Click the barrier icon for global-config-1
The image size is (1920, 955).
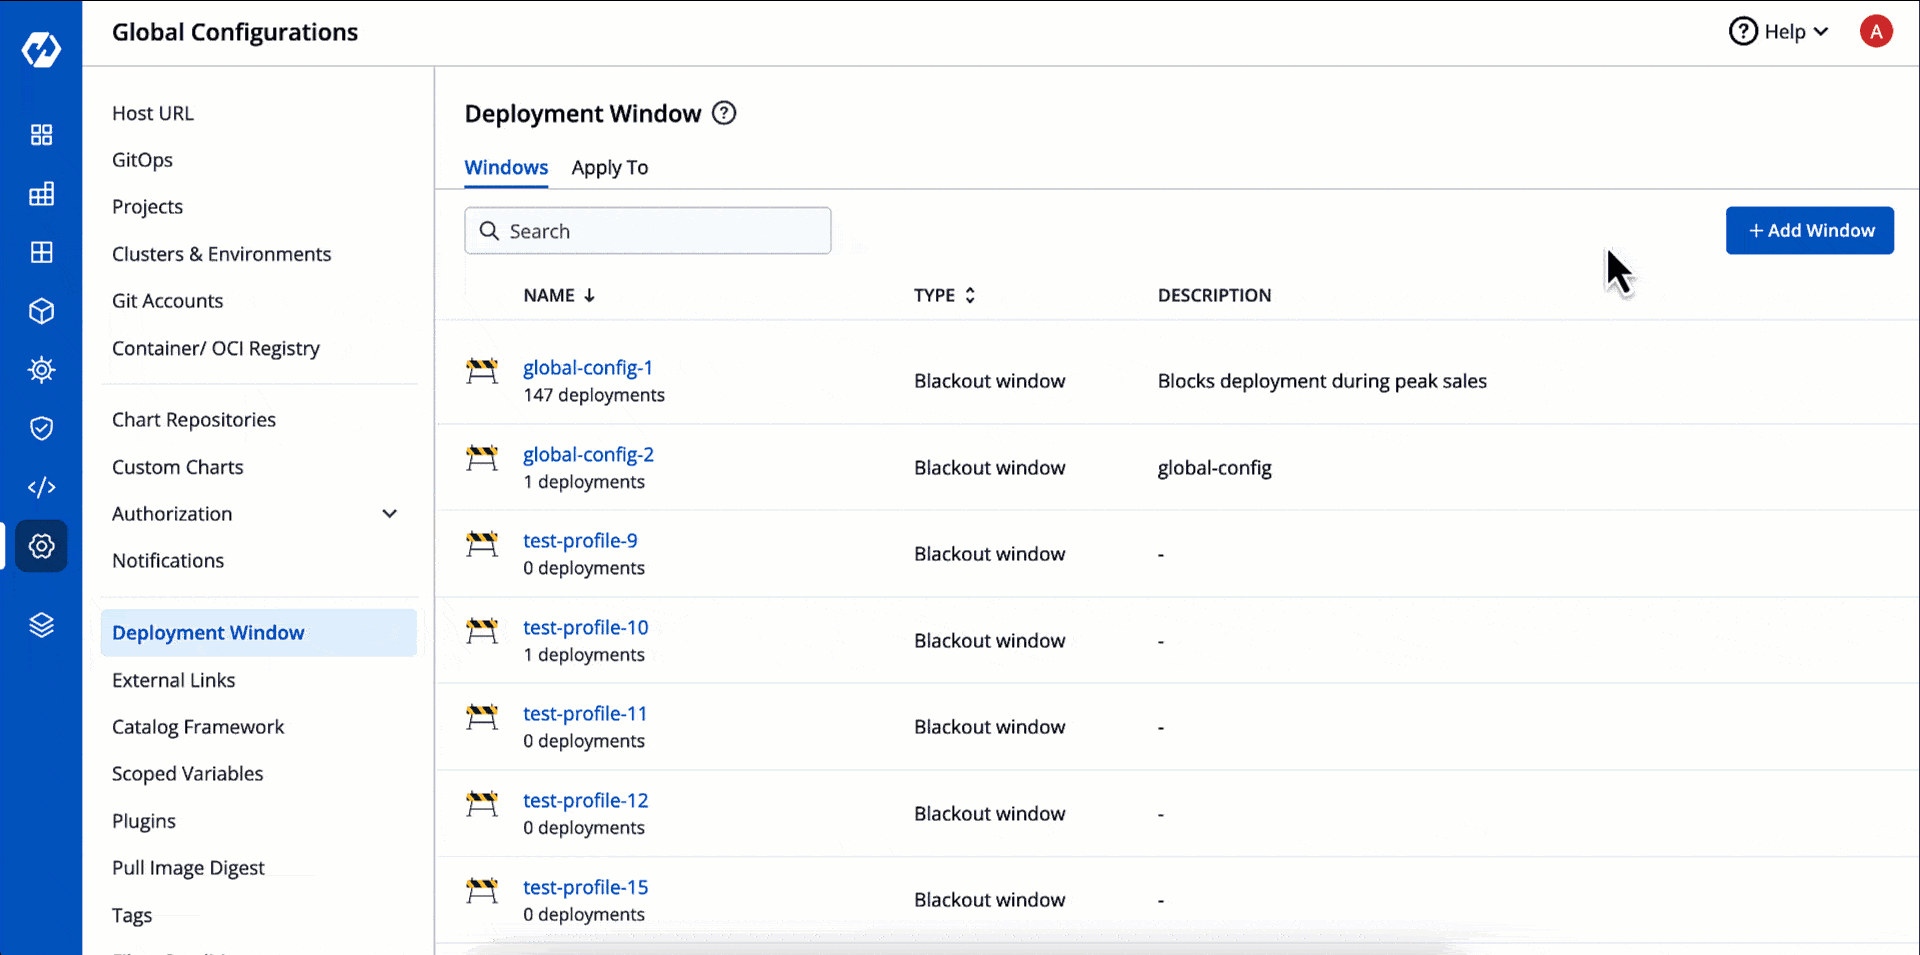click(482, 371)
